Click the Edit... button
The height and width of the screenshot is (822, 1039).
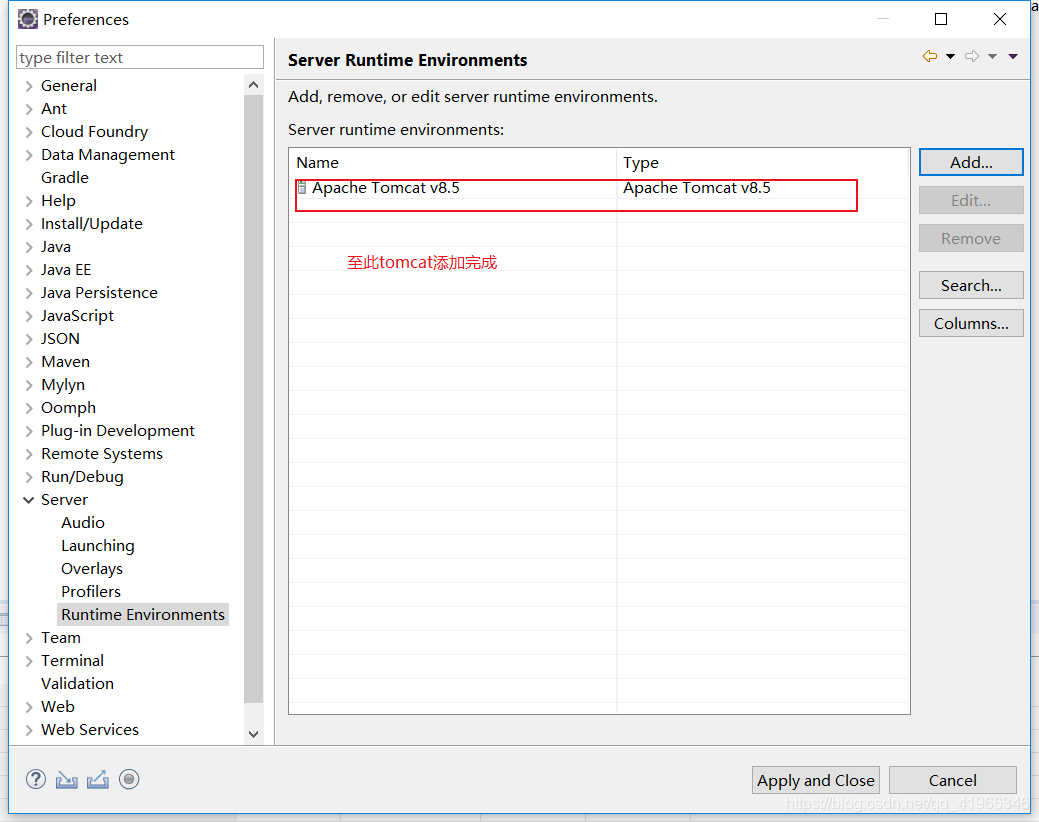point(971,200)
